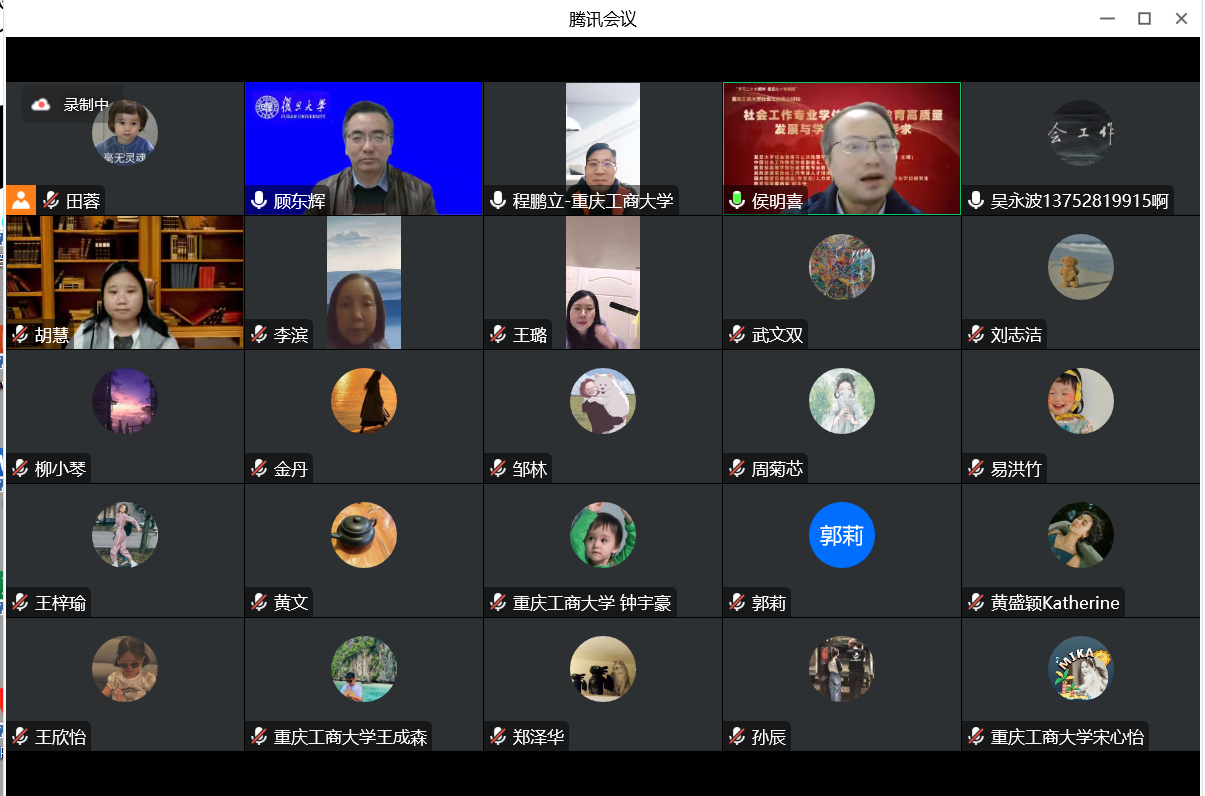Click the mic icon next to 柳小琴
Viewport: 1205px width, 796px height.
pos(20,467)
